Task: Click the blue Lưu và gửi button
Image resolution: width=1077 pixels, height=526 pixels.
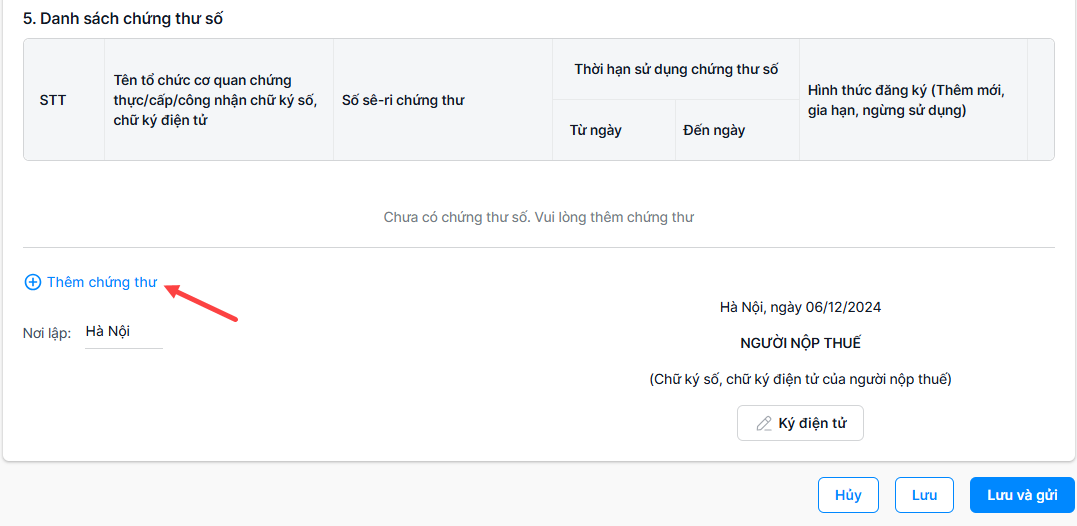Action: 1022,495
